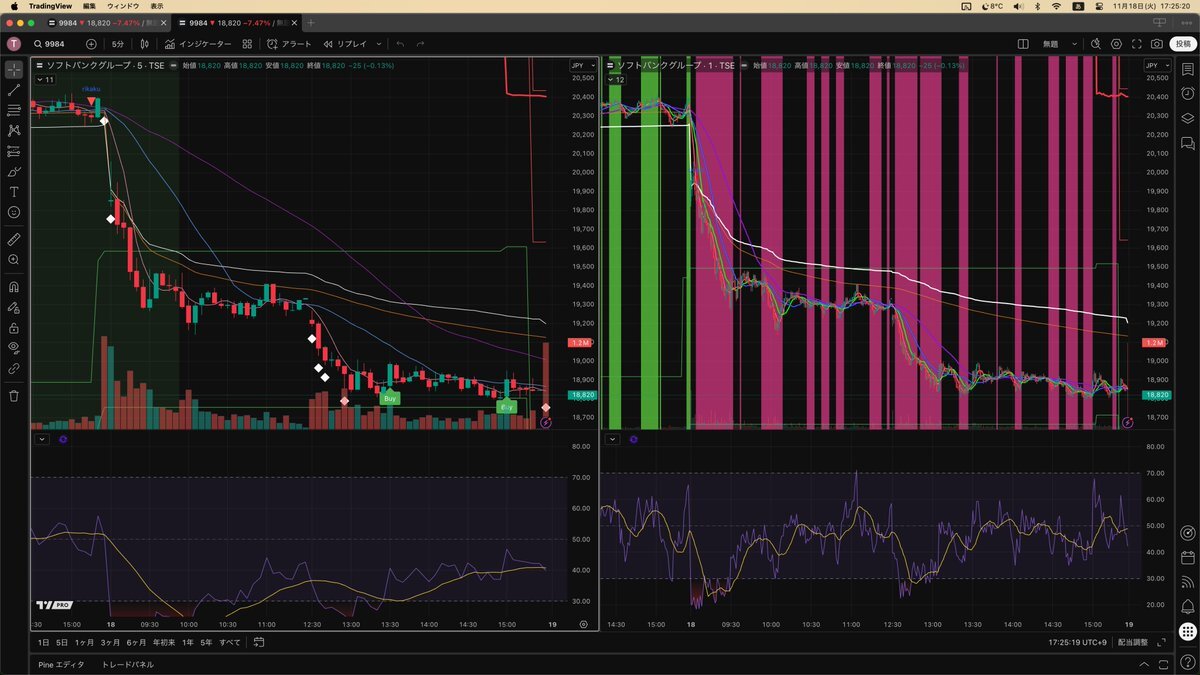Take a chart snapshot with camera icon
Image resolution: width=1200 pixels, height=675 pixels.
tap(1157, 44)
